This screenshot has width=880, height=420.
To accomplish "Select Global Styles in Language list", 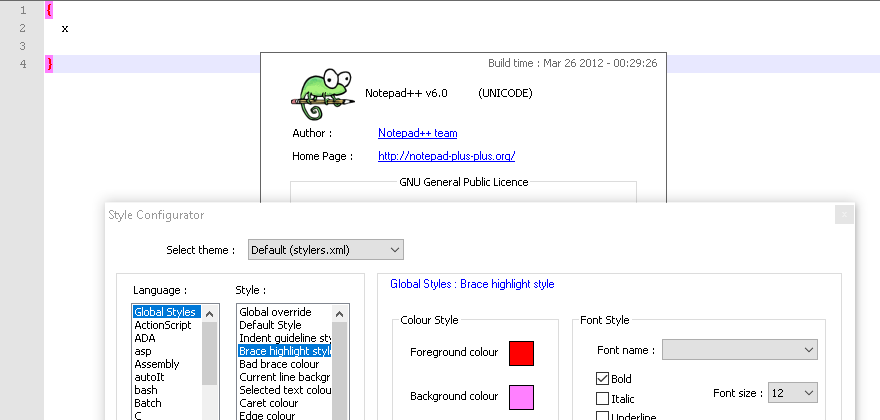I will pyautogui.click(x=166, y=312).
